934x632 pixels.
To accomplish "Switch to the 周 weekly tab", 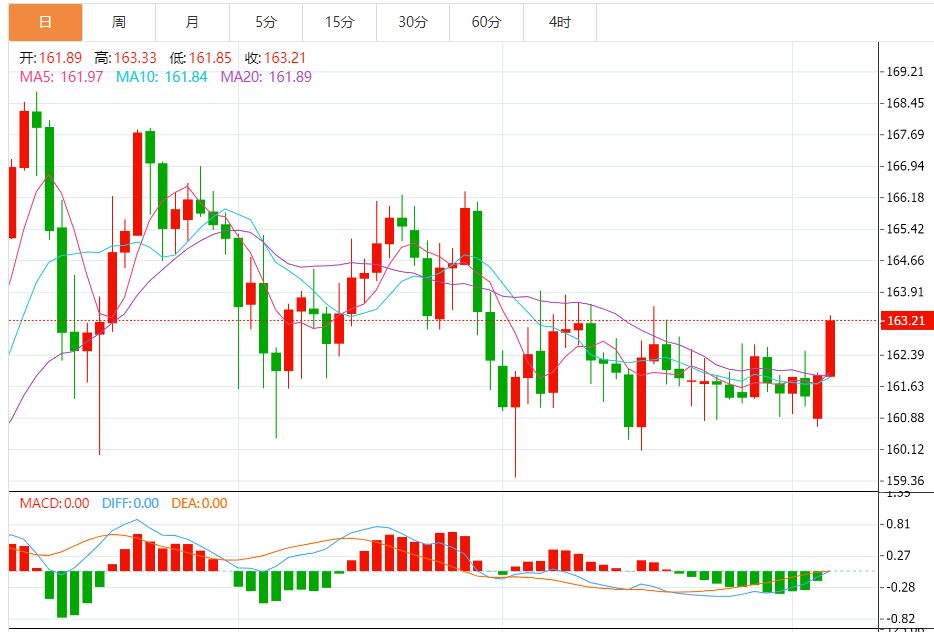I will tap(119, 23).
